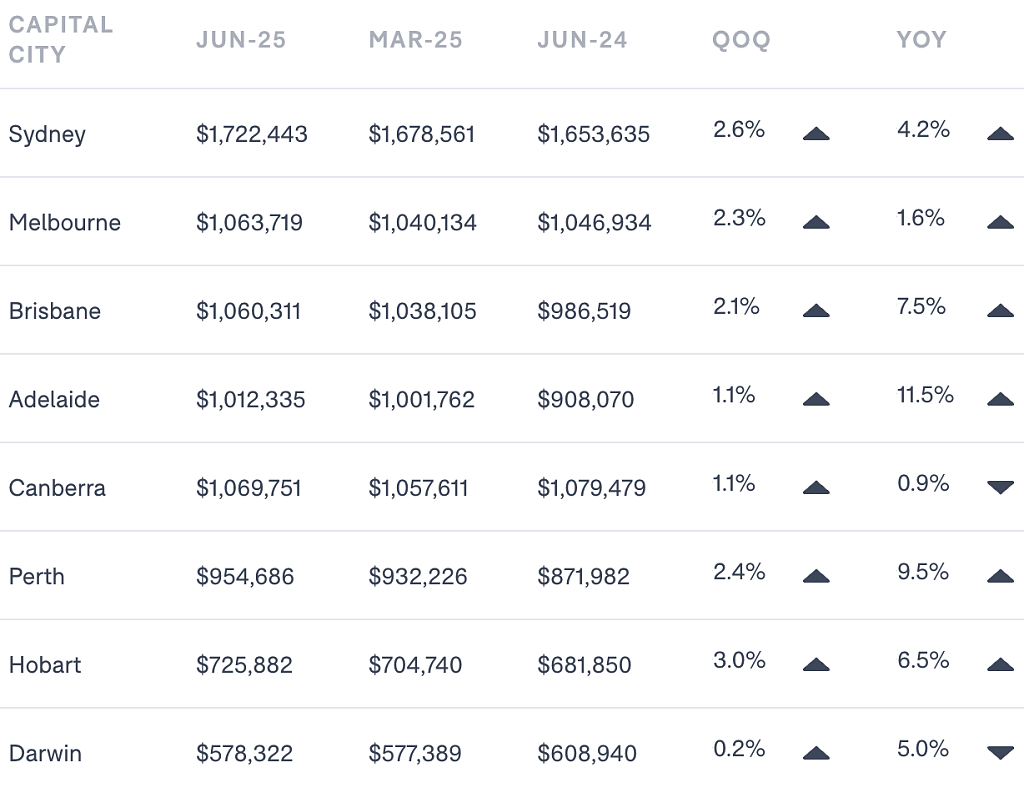This screenshot has height=793, width=1024.
Task: Select the Sydney row label
Action: point(47,135)
